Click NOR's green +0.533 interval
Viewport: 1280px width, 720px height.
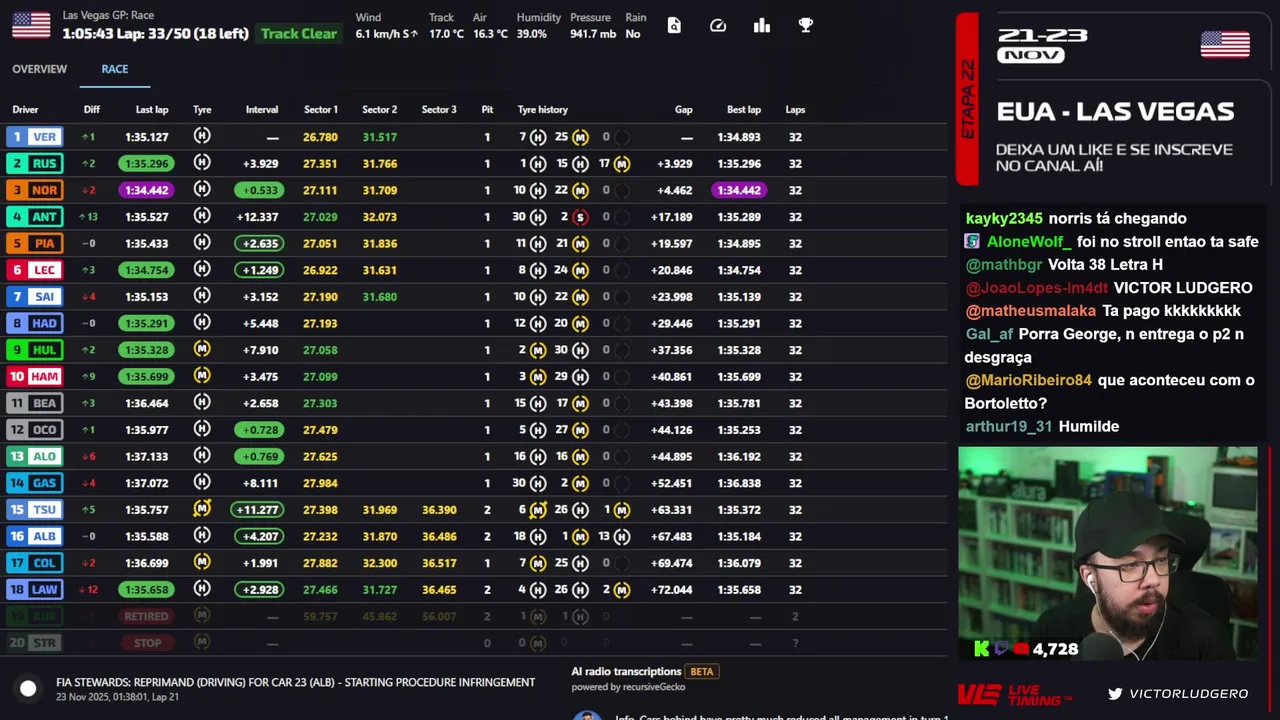(259, 190)
